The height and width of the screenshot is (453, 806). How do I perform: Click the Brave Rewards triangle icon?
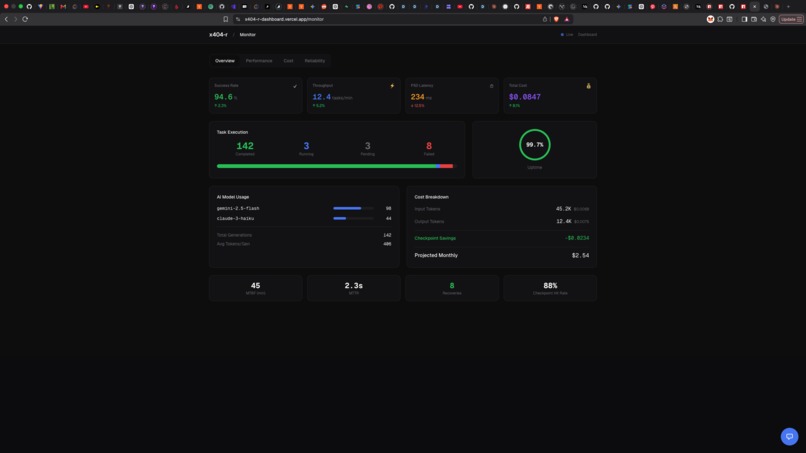pos(566,19)
